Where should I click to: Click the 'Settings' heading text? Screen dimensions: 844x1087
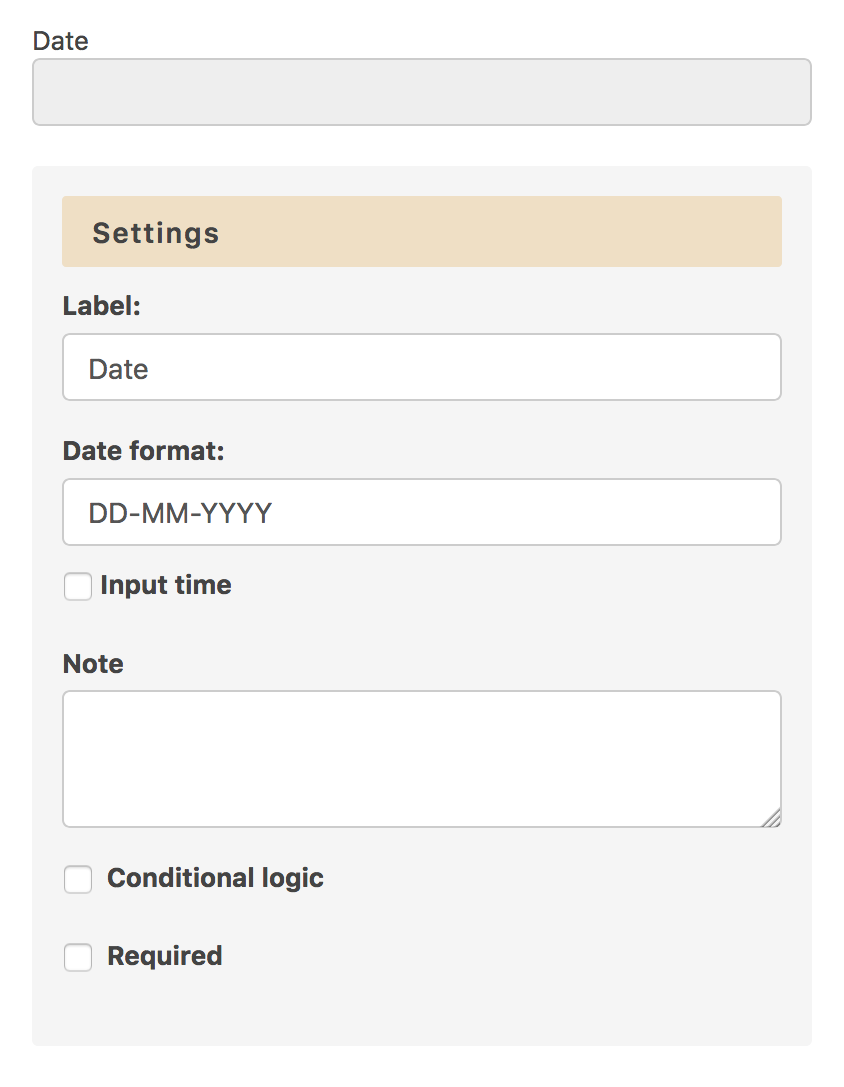pos(156,233)
